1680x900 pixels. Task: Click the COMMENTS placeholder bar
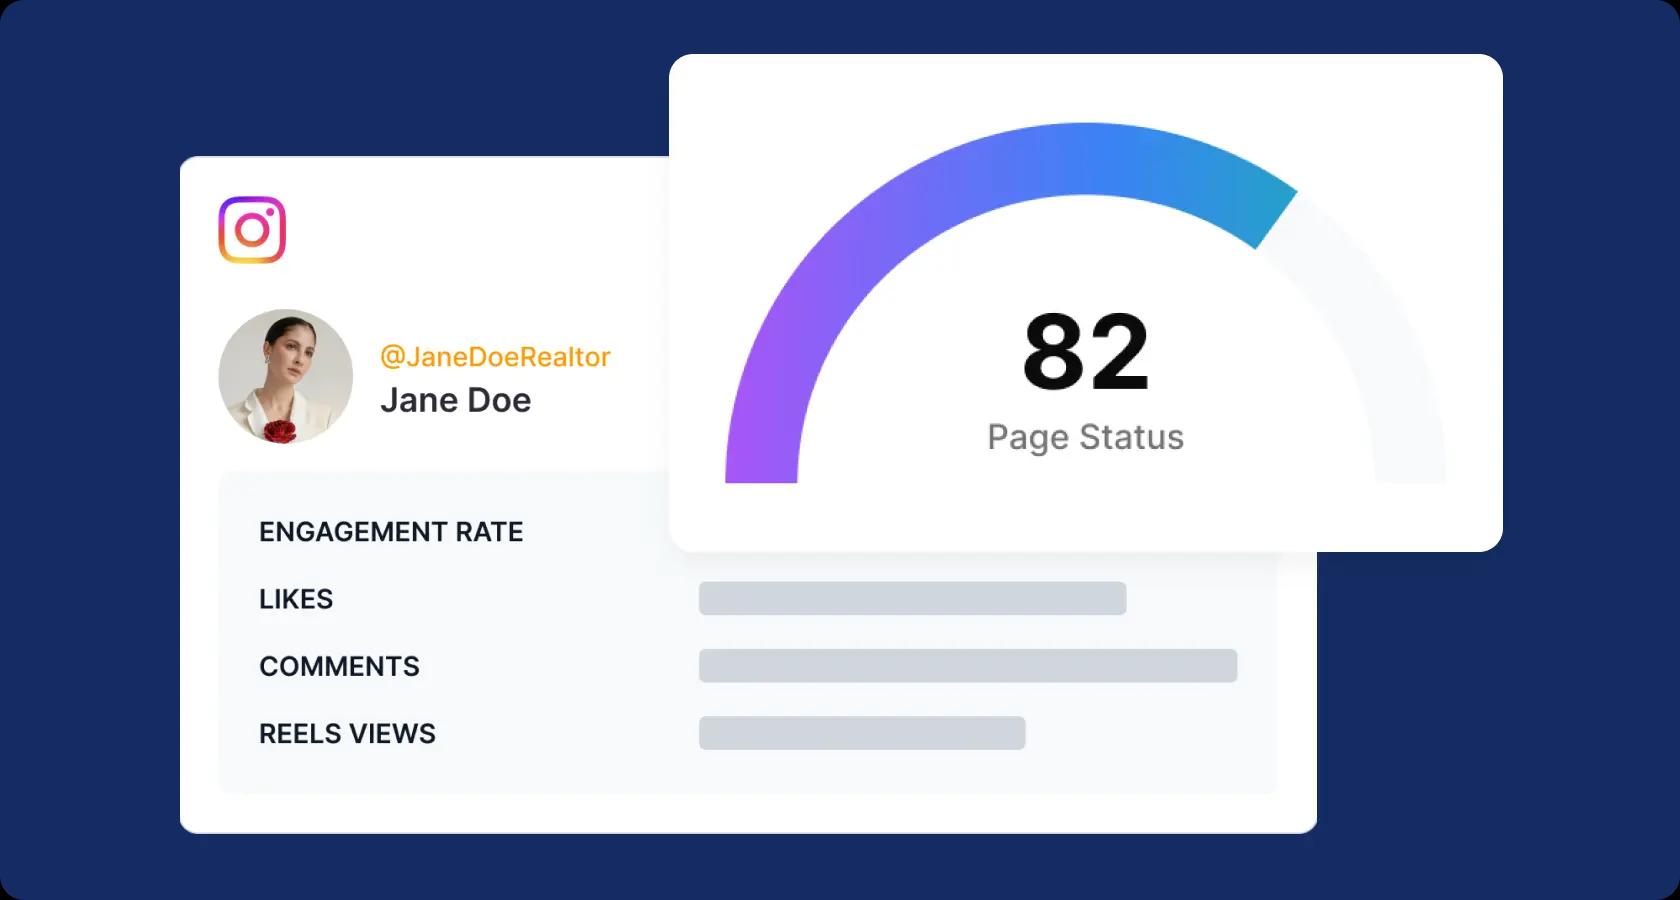[x=968, y=666]
